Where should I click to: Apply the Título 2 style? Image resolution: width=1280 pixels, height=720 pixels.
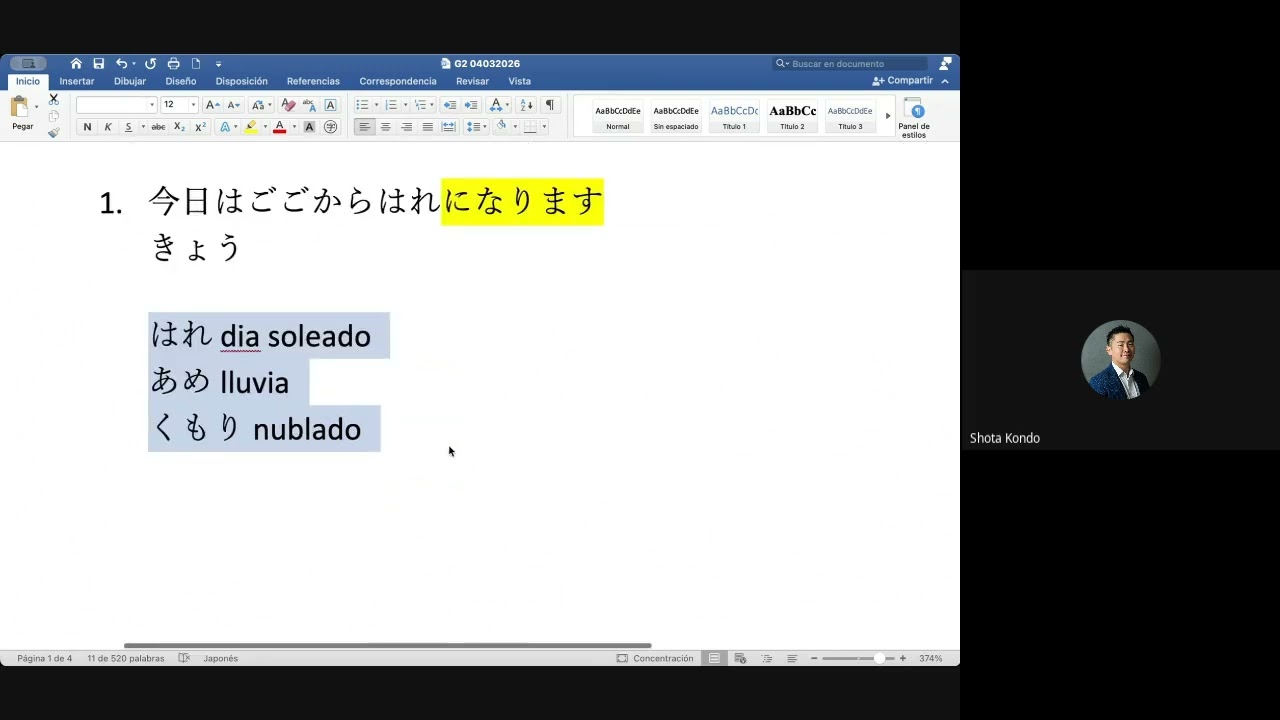[792, 117]
